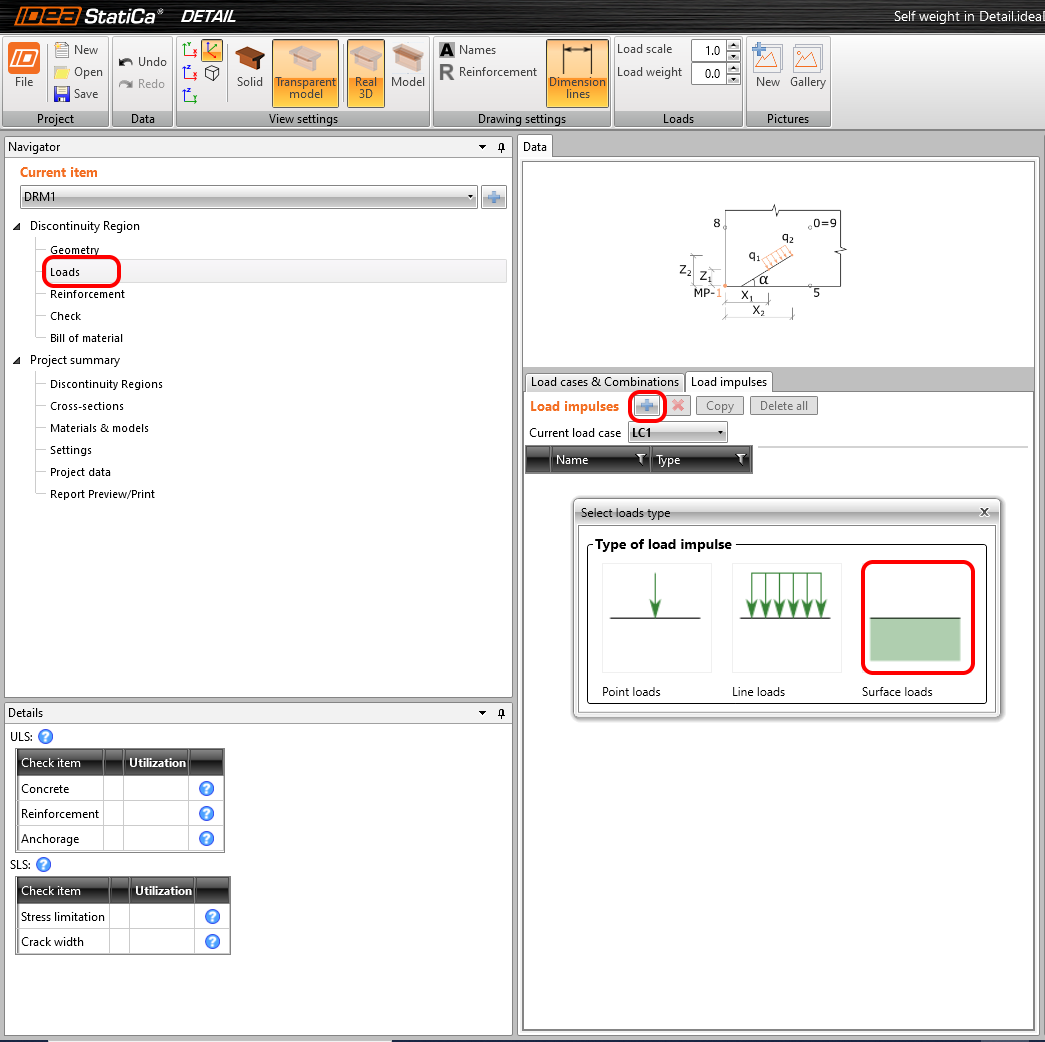
Task: Click the Save icon in Project group
Action: click(x=62, y=94)
